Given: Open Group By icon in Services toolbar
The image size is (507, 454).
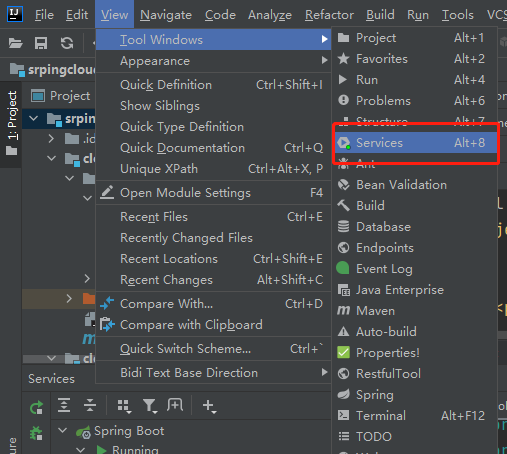Looking at the screenshot, I should (124, 406).
